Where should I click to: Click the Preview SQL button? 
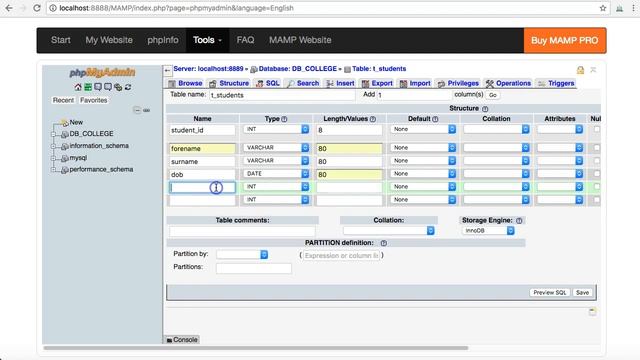coord(549,293)
